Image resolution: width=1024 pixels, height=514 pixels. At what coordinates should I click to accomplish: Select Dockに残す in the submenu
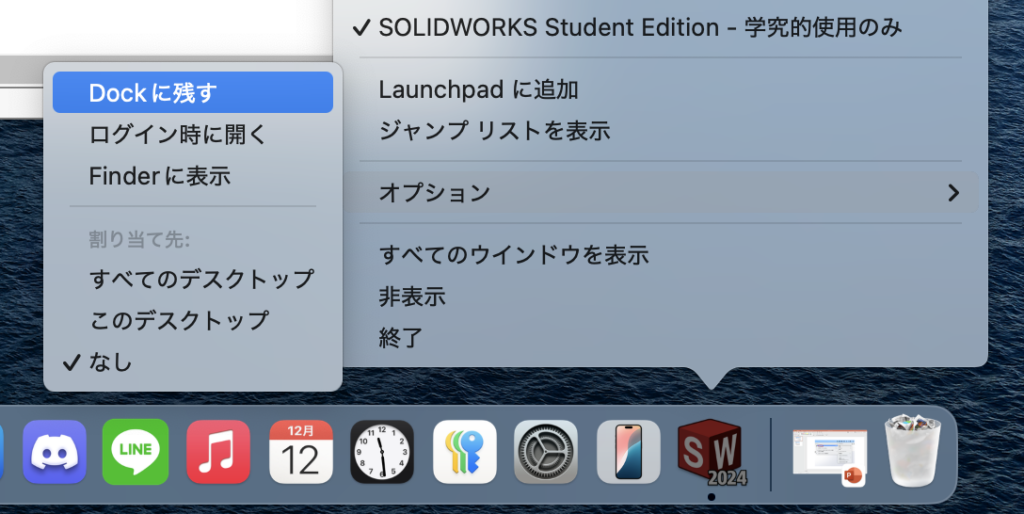(x=193, y=93)
